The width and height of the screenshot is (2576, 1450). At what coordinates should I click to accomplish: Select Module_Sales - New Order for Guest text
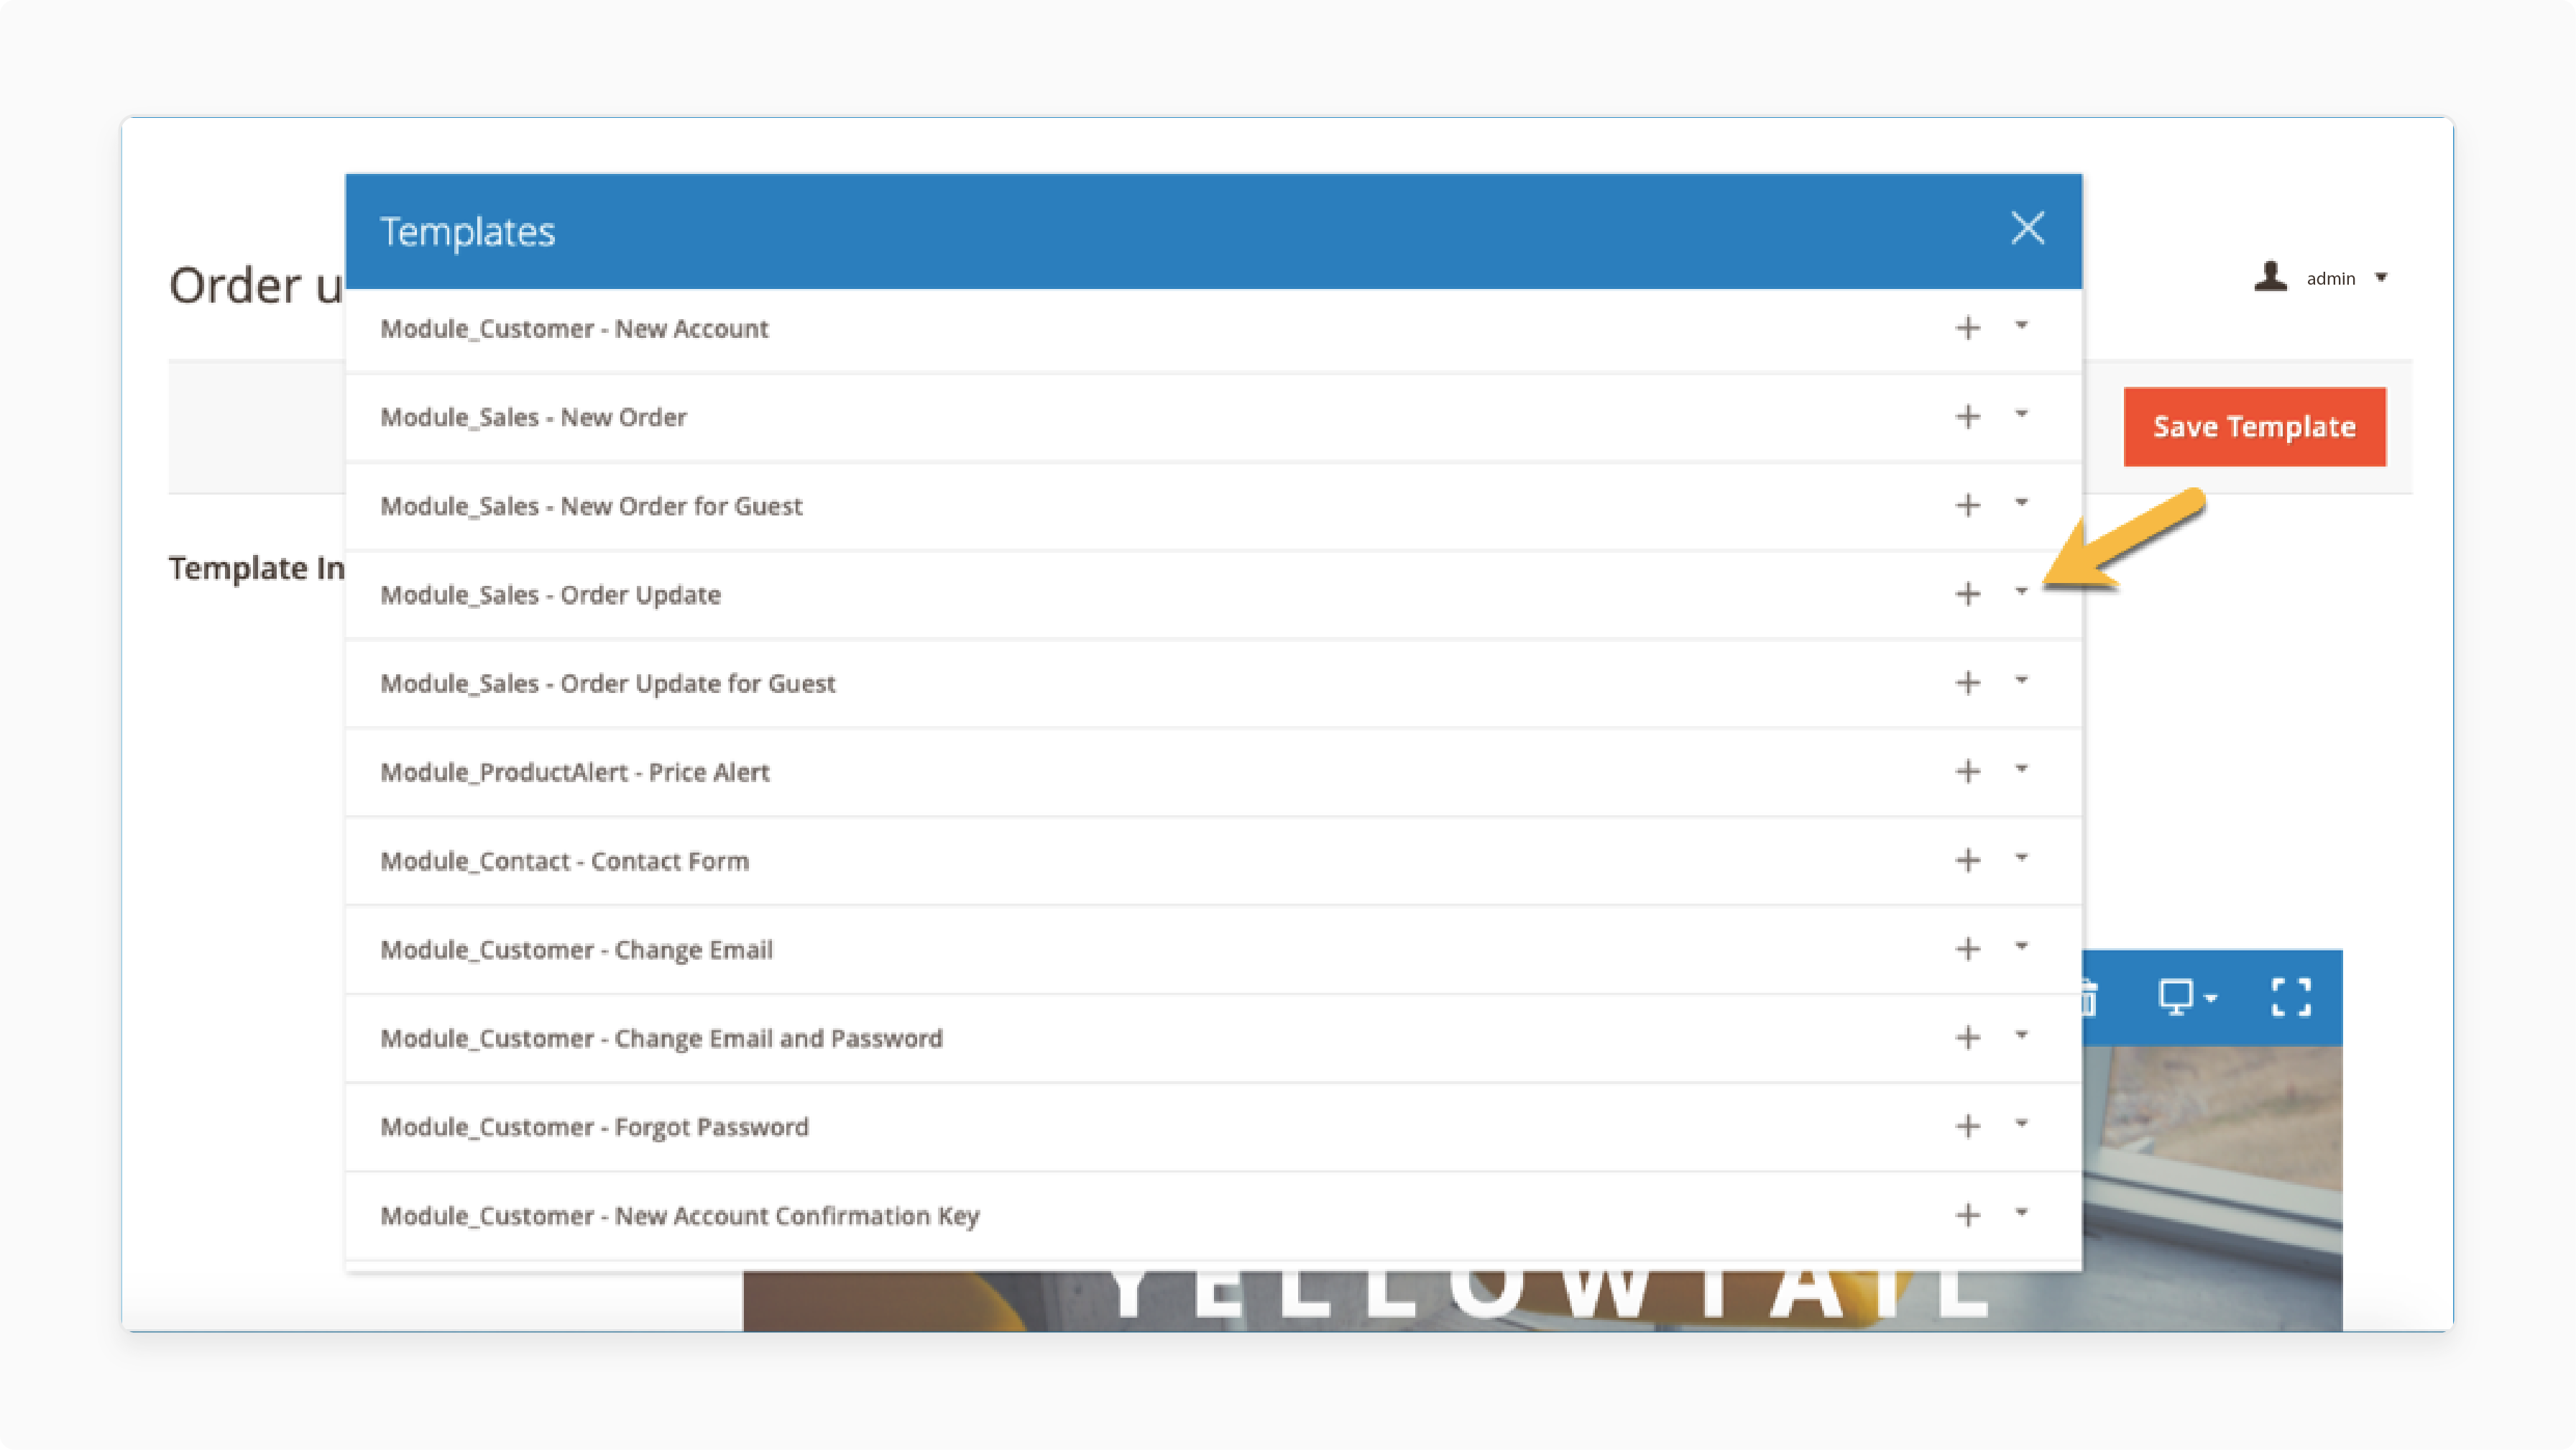click(591, 506)
